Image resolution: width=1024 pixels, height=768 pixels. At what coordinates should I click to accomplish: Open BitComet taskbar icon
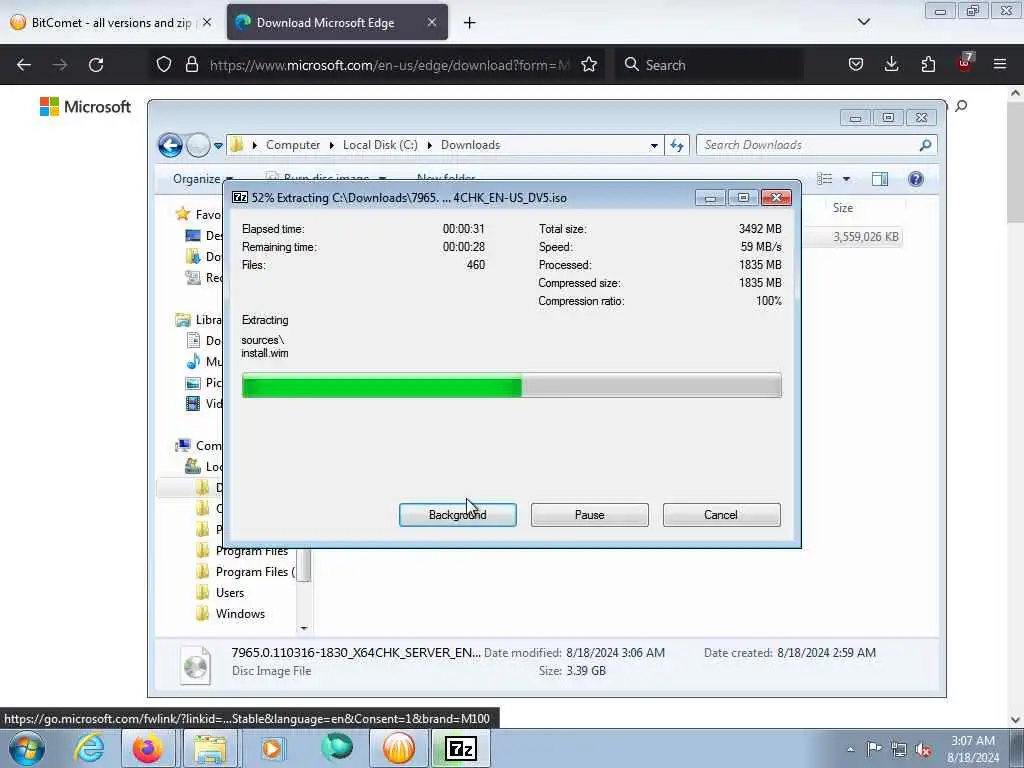click(x=398, y=748)
